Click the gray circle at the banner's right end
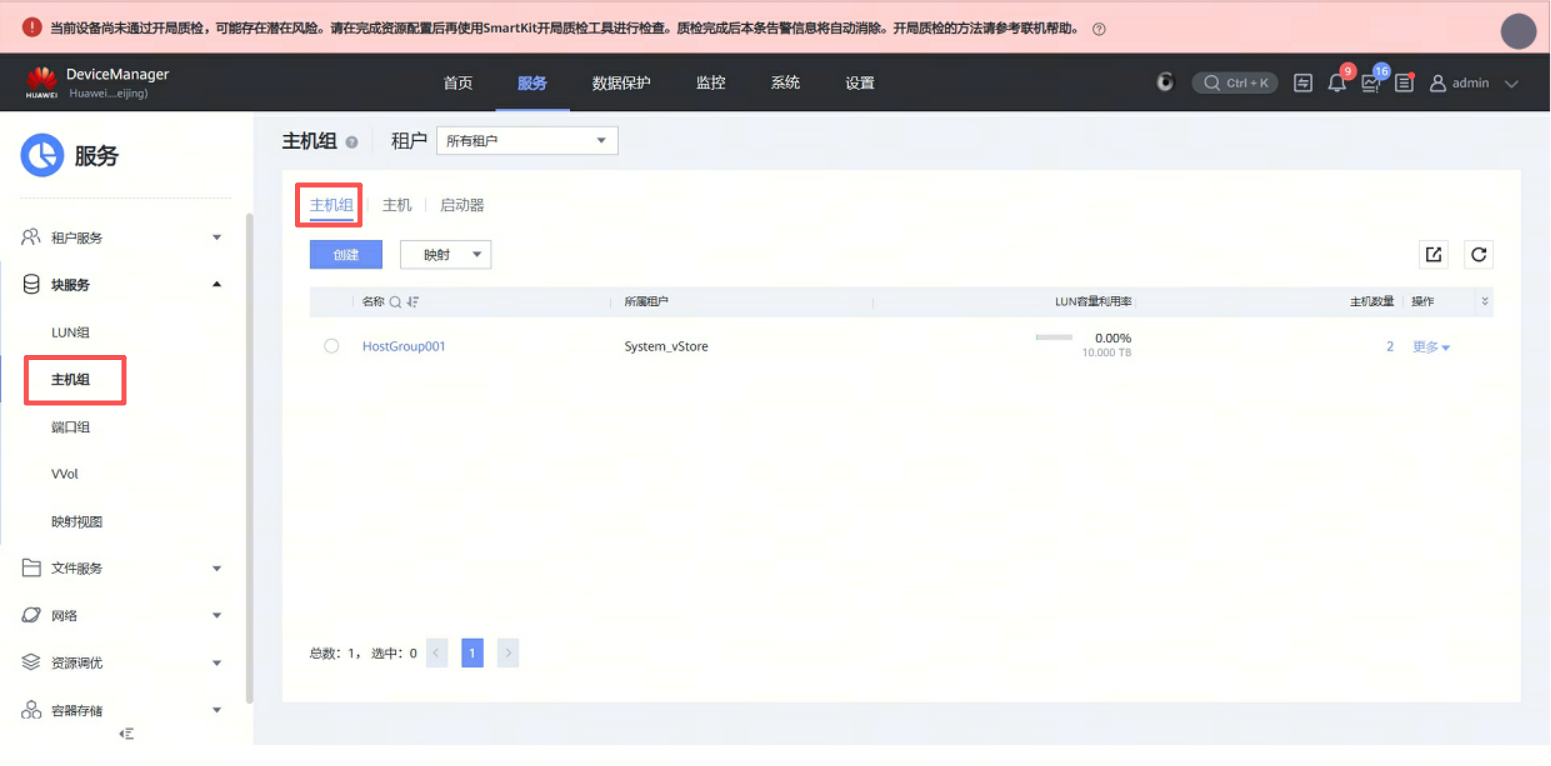Image resolution: width=1551 pixels, height=766 pixels. tap(1518, 32)
